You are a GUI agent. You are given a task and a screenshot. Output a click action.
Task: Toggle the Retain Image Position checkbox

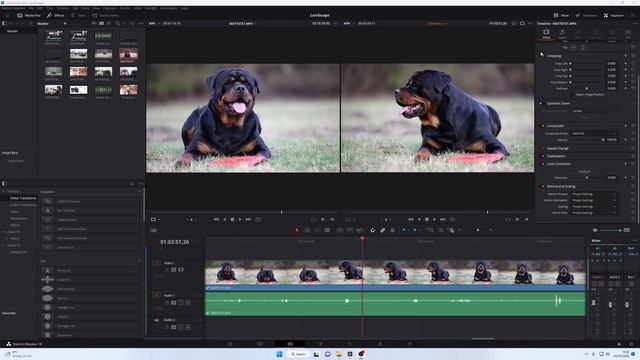[x=572, y=95]
